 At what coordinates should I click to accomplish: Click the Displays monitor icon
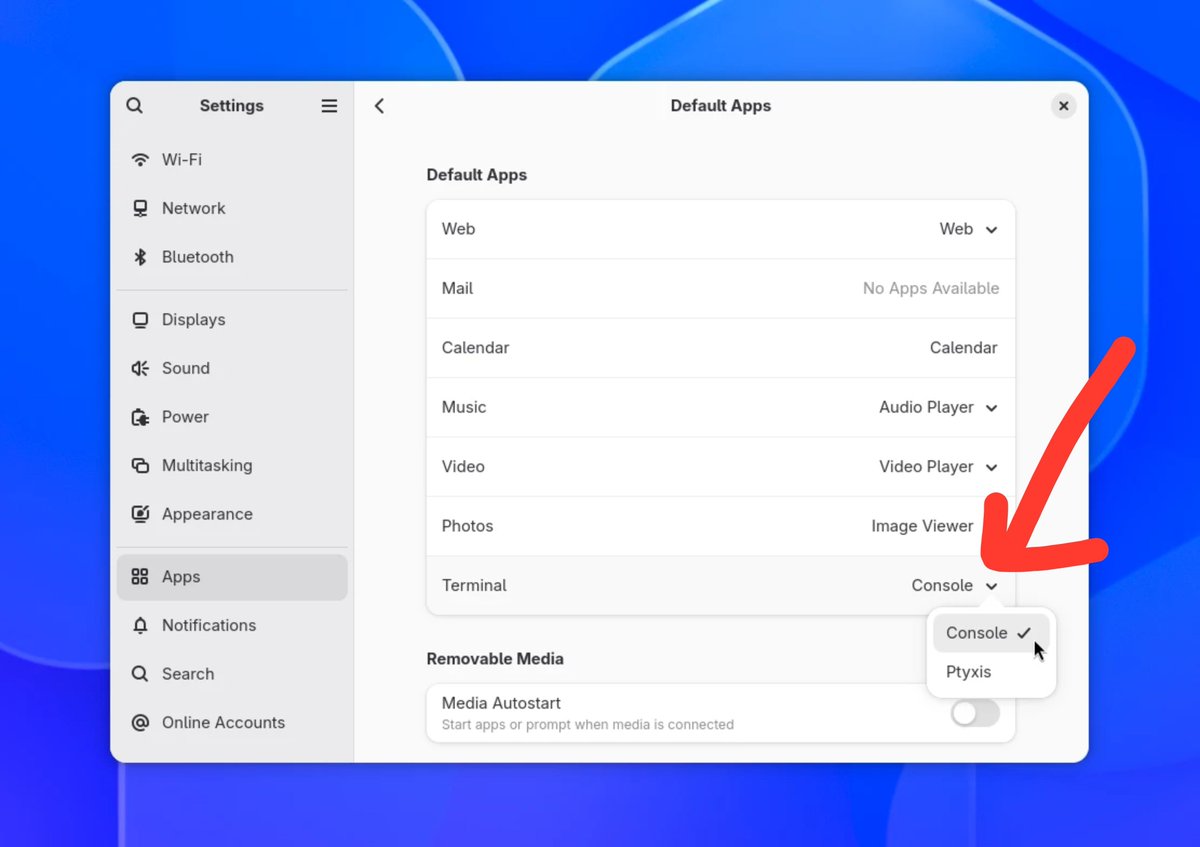141,320
